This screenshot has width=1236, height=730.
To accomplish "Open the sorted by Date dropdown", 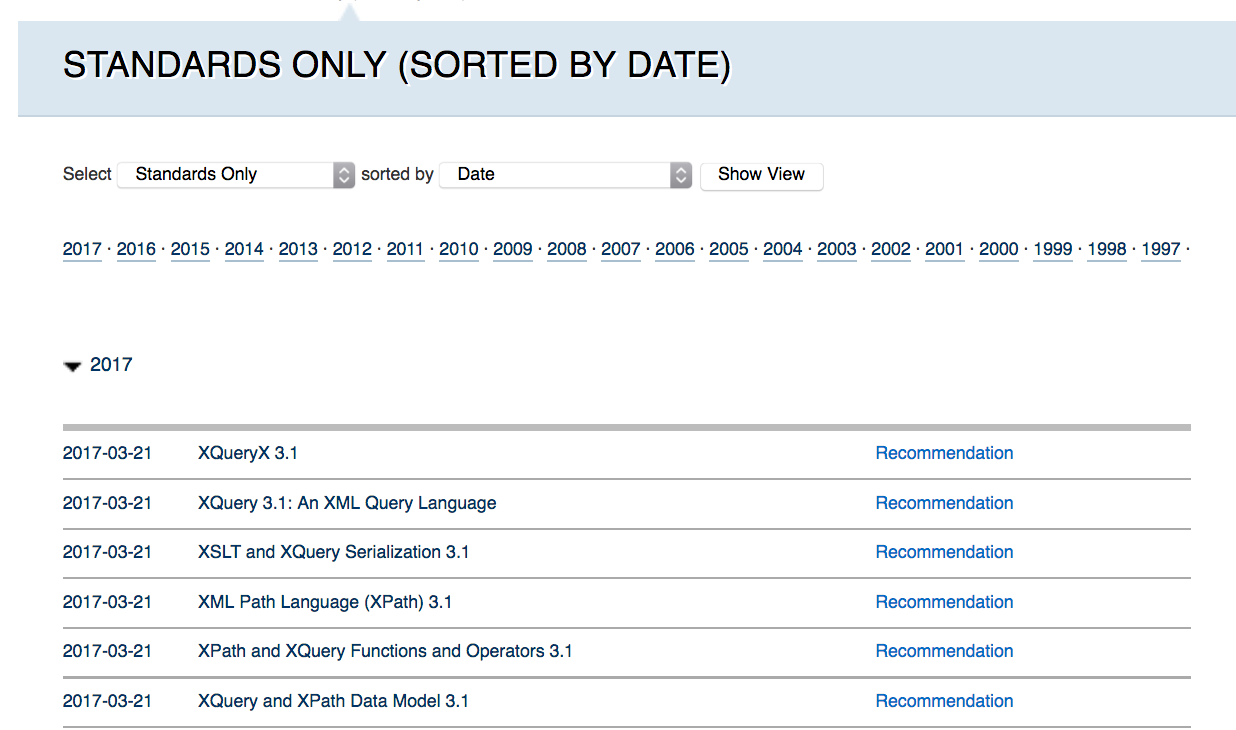I will coord(565,175).
